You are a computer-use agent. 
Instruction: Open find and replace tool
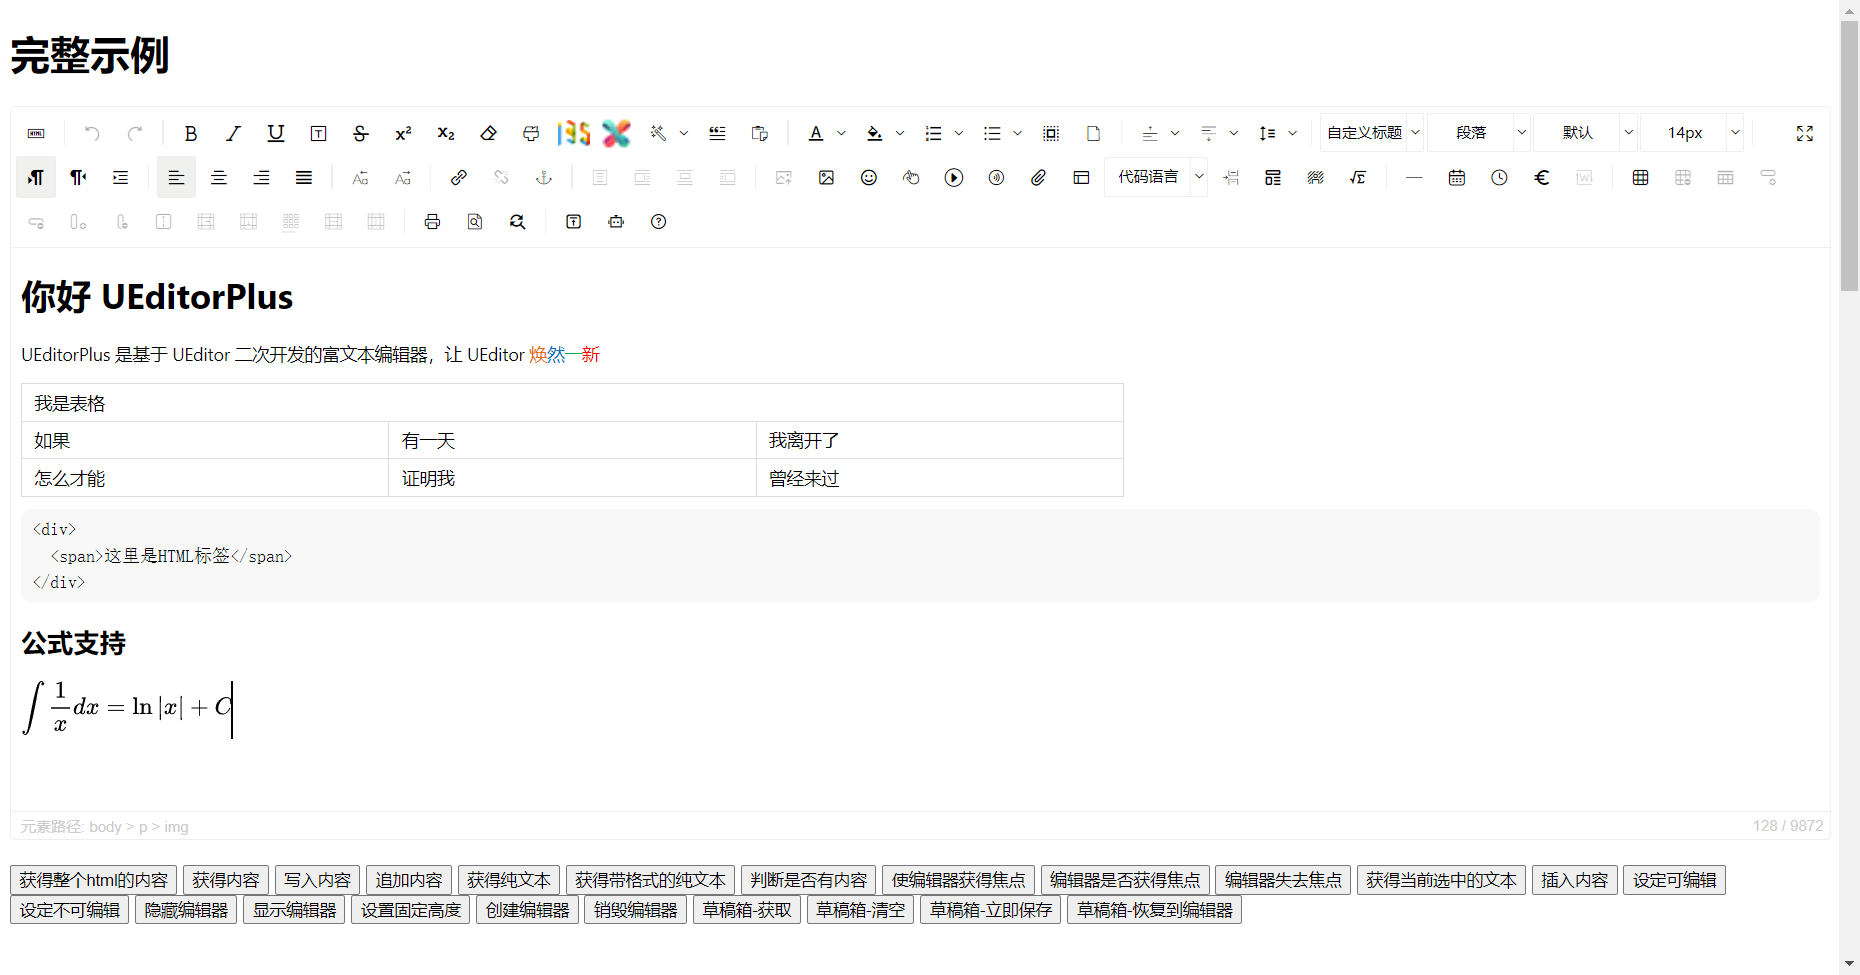coord(517,222)
